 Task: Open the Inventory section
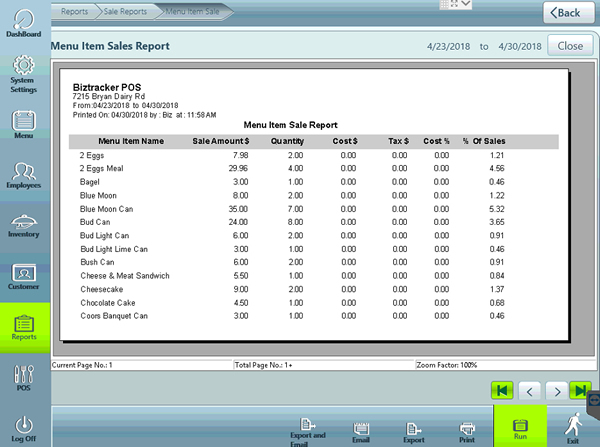[x=24, y=226]
